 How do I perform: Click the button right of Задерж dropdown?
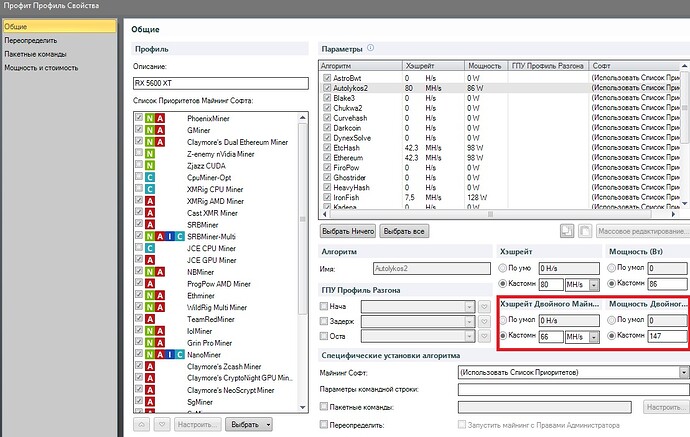[484, 321]
